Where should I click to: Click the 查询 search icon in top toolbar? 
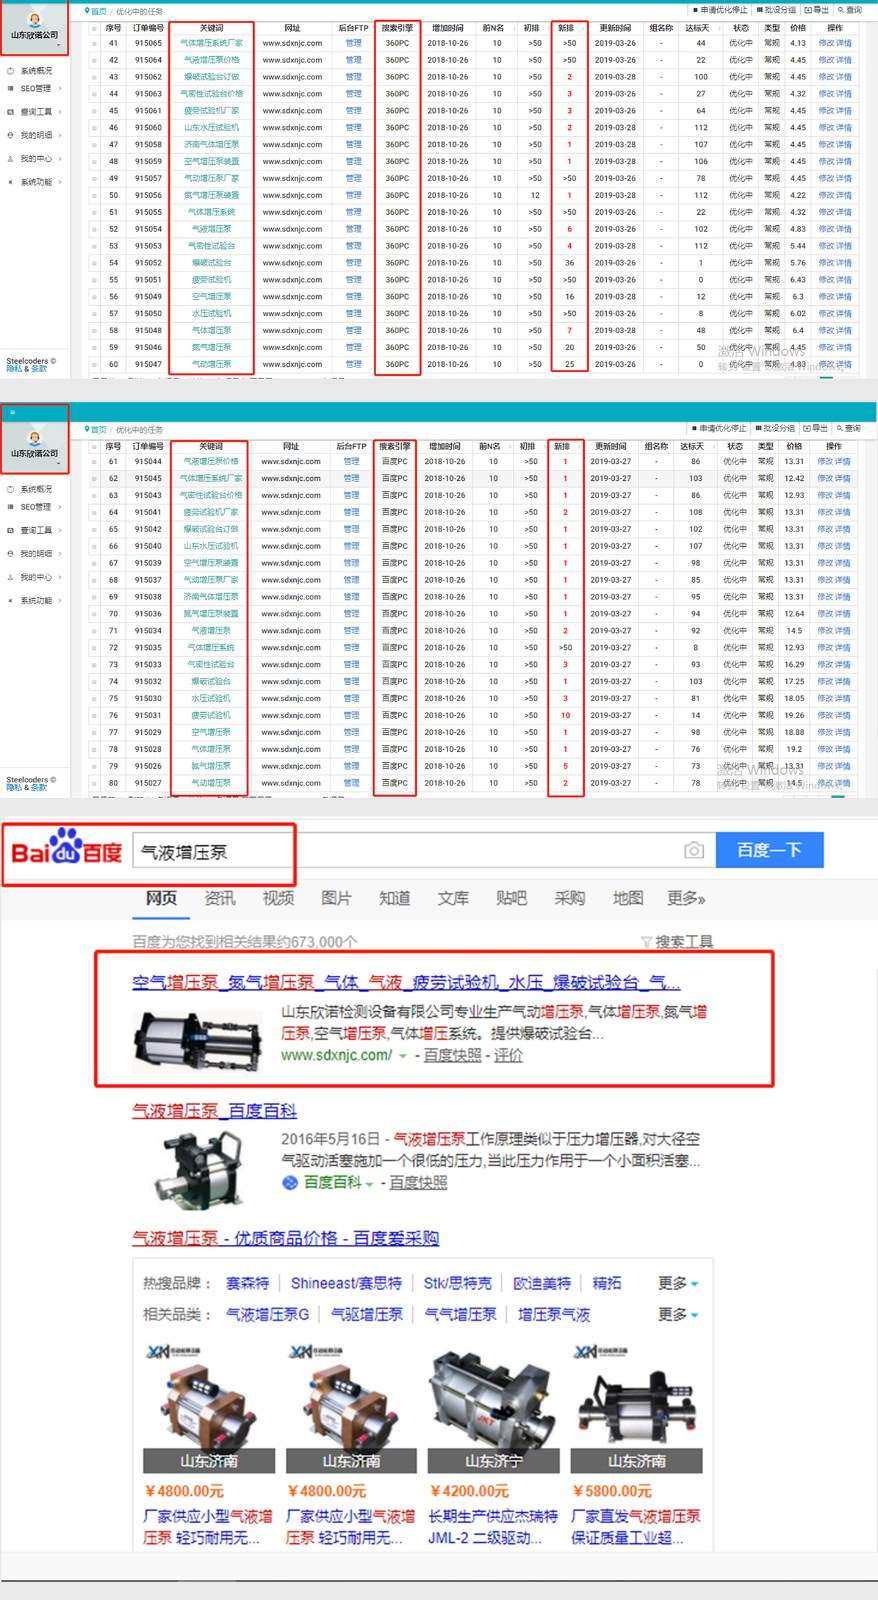click(x=841, y=10)
